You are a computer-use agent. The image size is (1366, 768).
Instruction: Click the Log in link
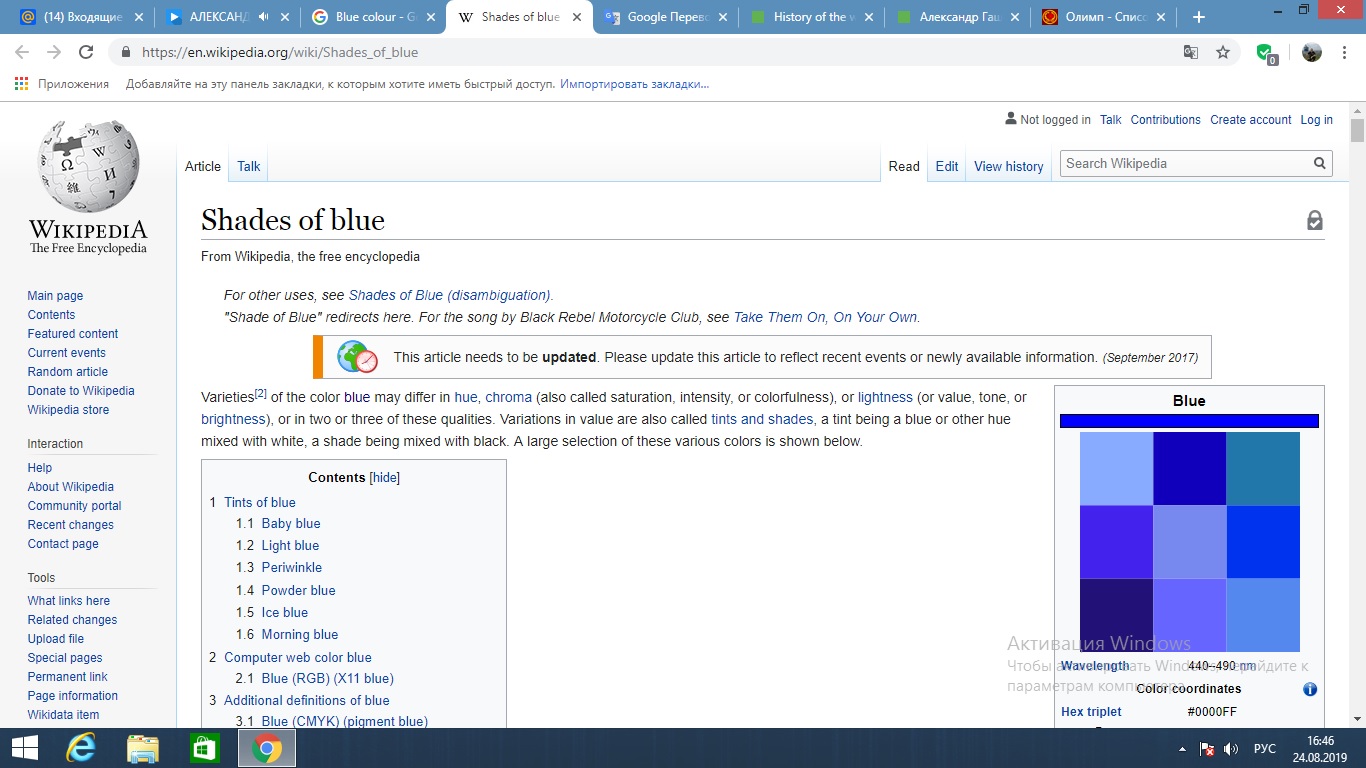1316,119
